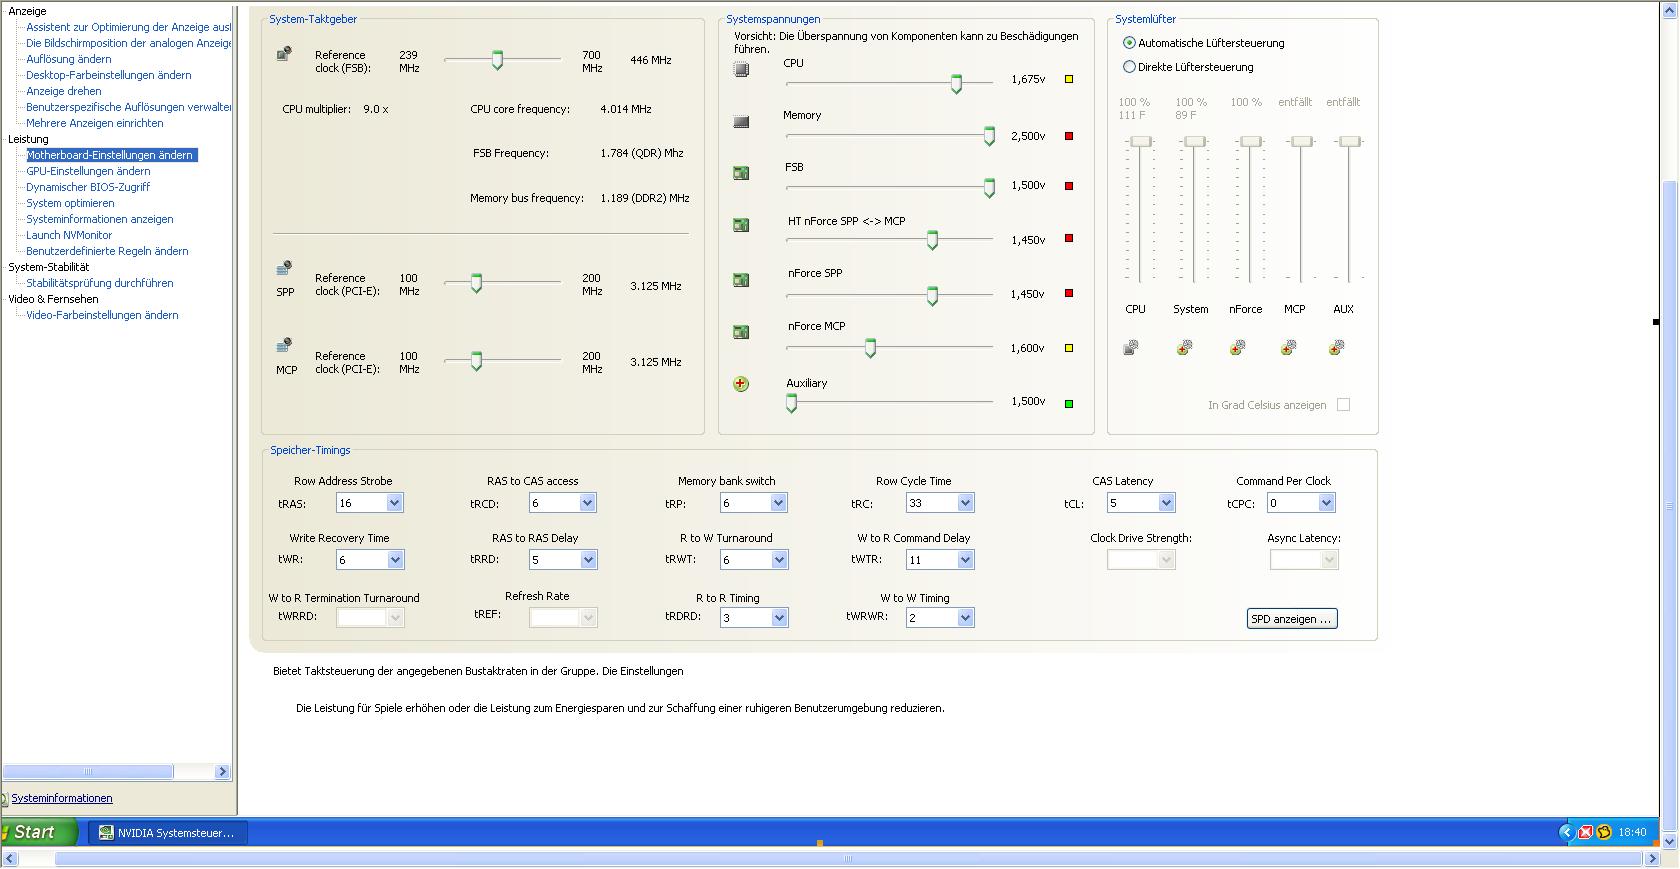Open the tRCD dropdown
Screen dimensions: 1680x869
587,503
